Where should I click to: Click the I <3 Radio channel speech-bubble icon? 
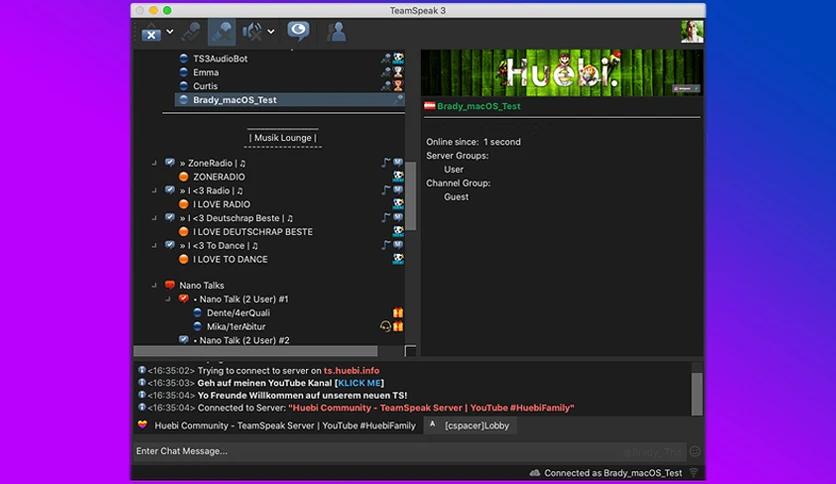click(170, 190)
